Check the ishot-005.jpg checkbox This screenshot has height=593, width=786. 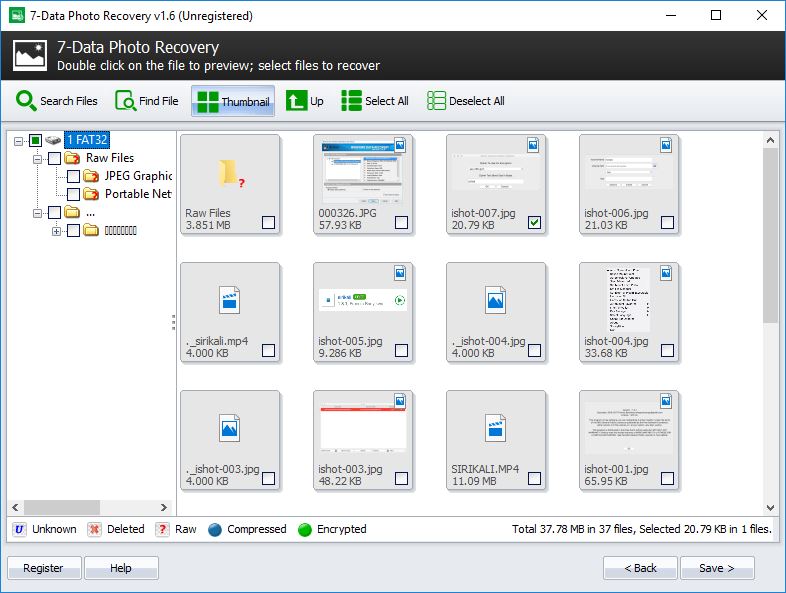[402, 350]
